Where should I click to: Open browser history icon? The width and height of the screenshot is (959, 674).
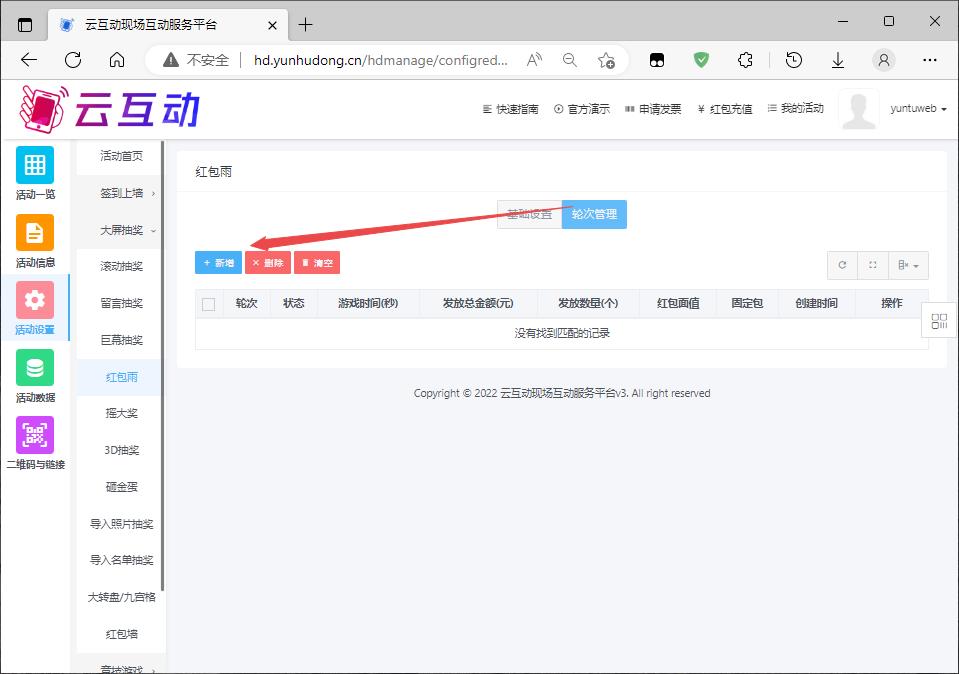point(794,60)
